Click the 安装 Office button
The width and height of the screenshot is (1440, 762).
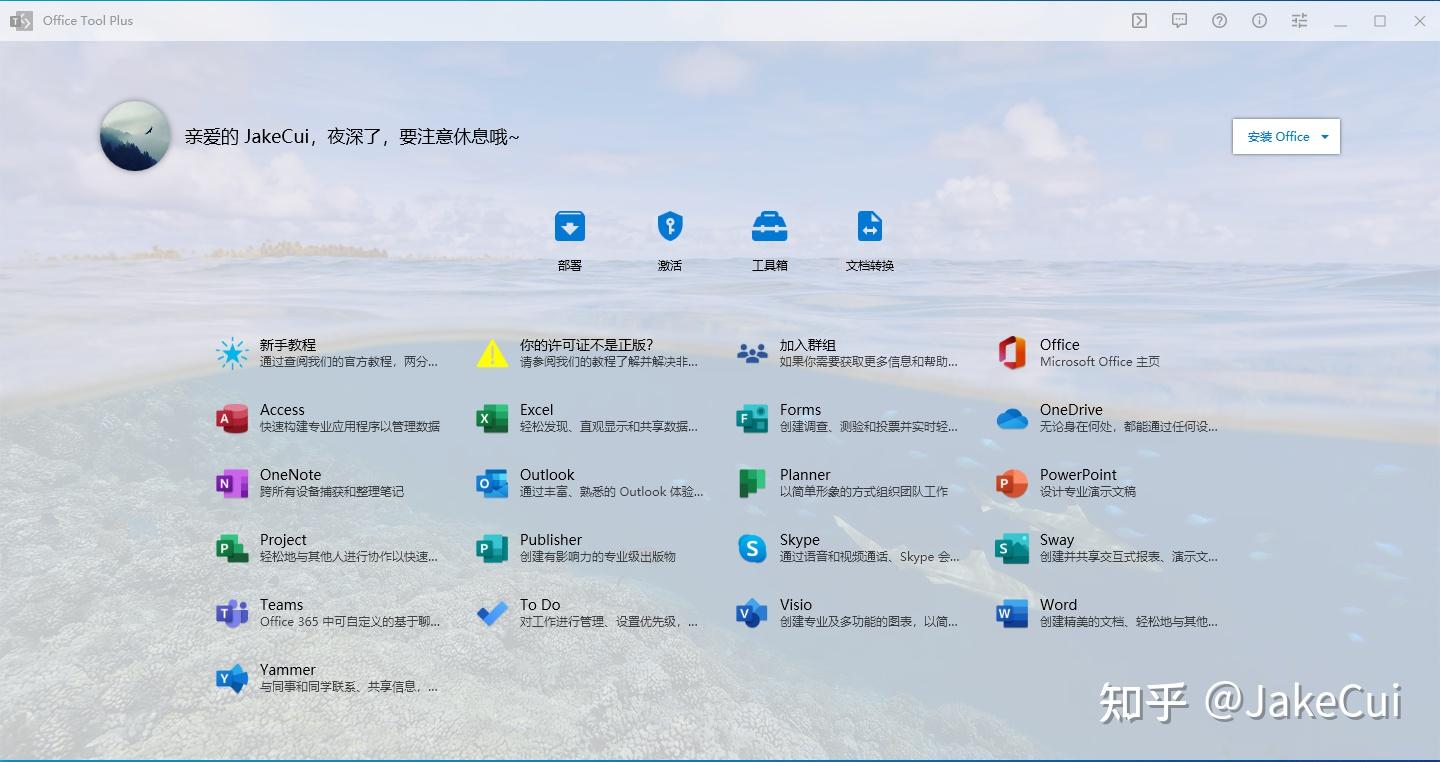tap(1286, 137)
